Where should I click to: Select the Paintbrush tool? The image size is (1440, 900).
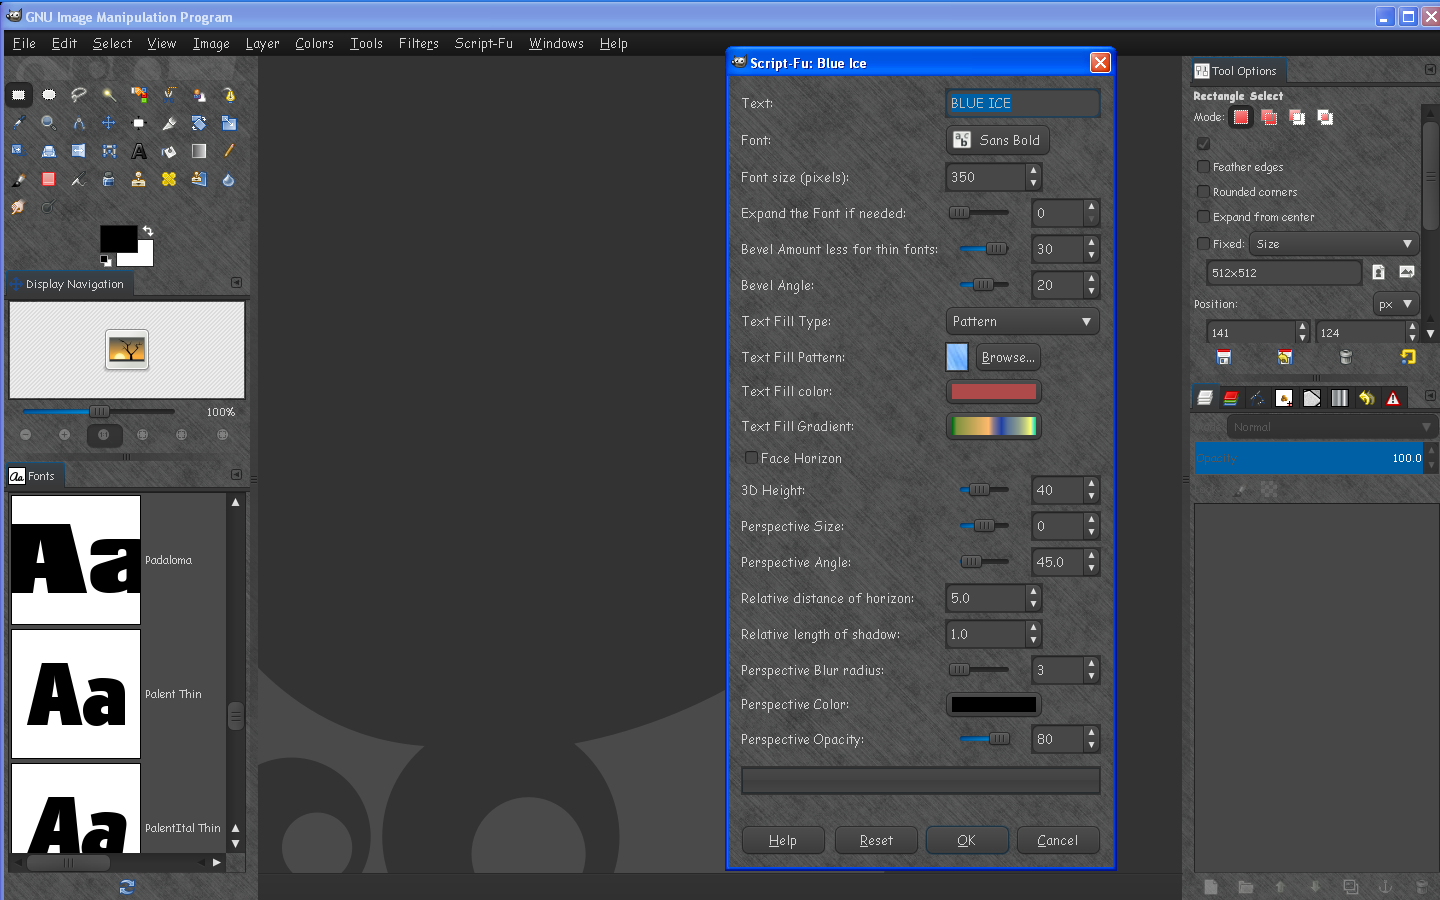pos(18,179)
